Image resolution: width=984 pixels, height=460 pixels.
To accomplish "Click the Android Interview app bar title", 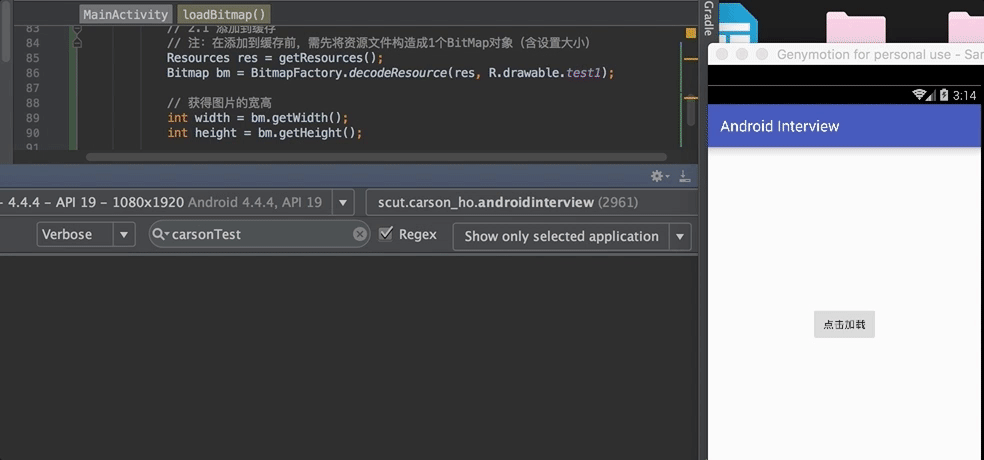I will (779, 126).
